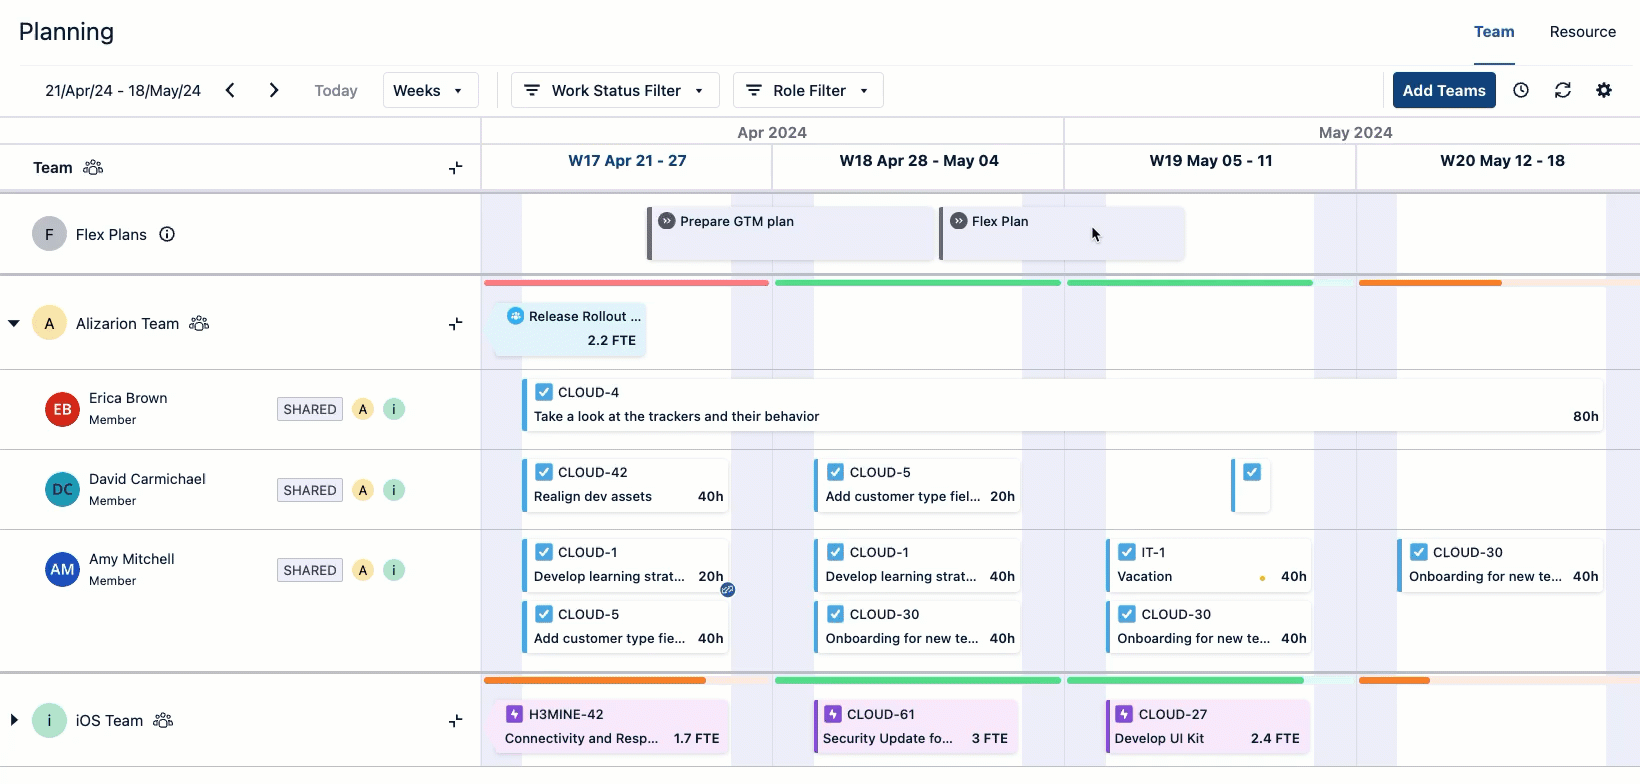Viewport: 1640px width, 784px height.
Task: Click the Flex Plans info icon
Action: click(x=167, y=234)
